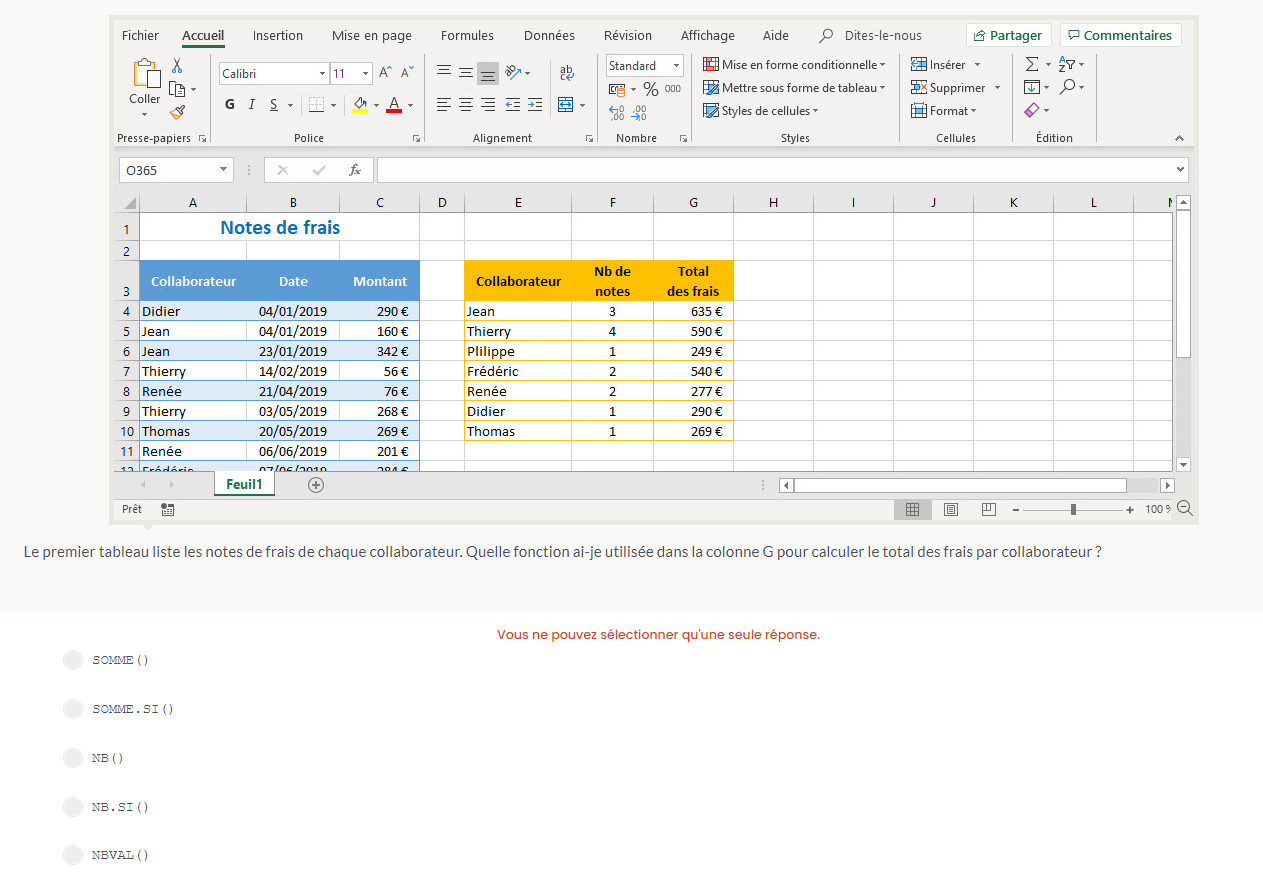Click merge and center icon
Viewport: 1263px width, 893px height.
(x=566, y=104)
